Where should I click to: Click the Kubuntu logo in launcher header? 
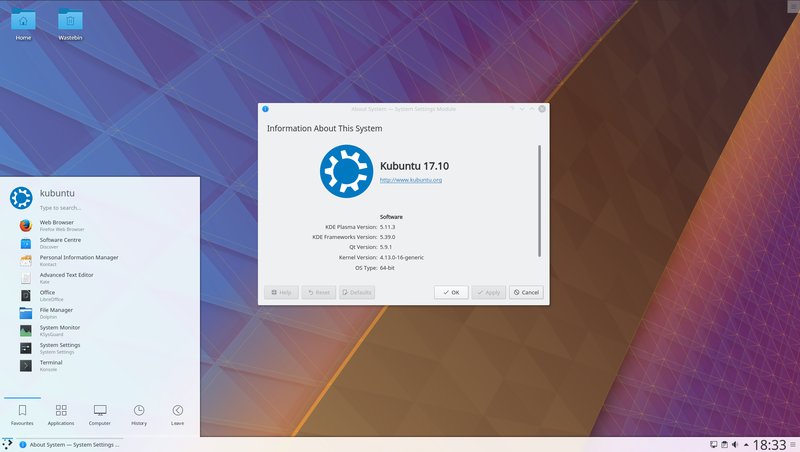click(21, 198)
